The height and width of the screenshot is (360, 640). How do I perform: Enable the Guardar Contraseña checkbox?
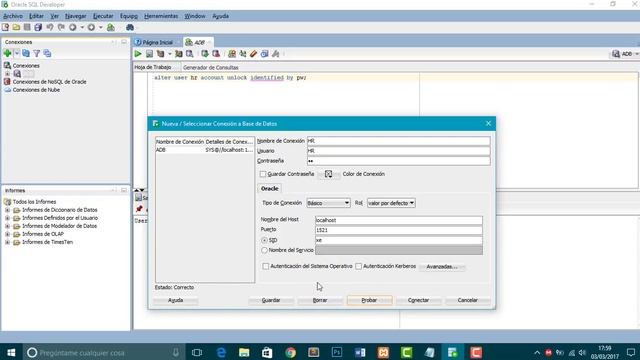click(x=263, y=174)
